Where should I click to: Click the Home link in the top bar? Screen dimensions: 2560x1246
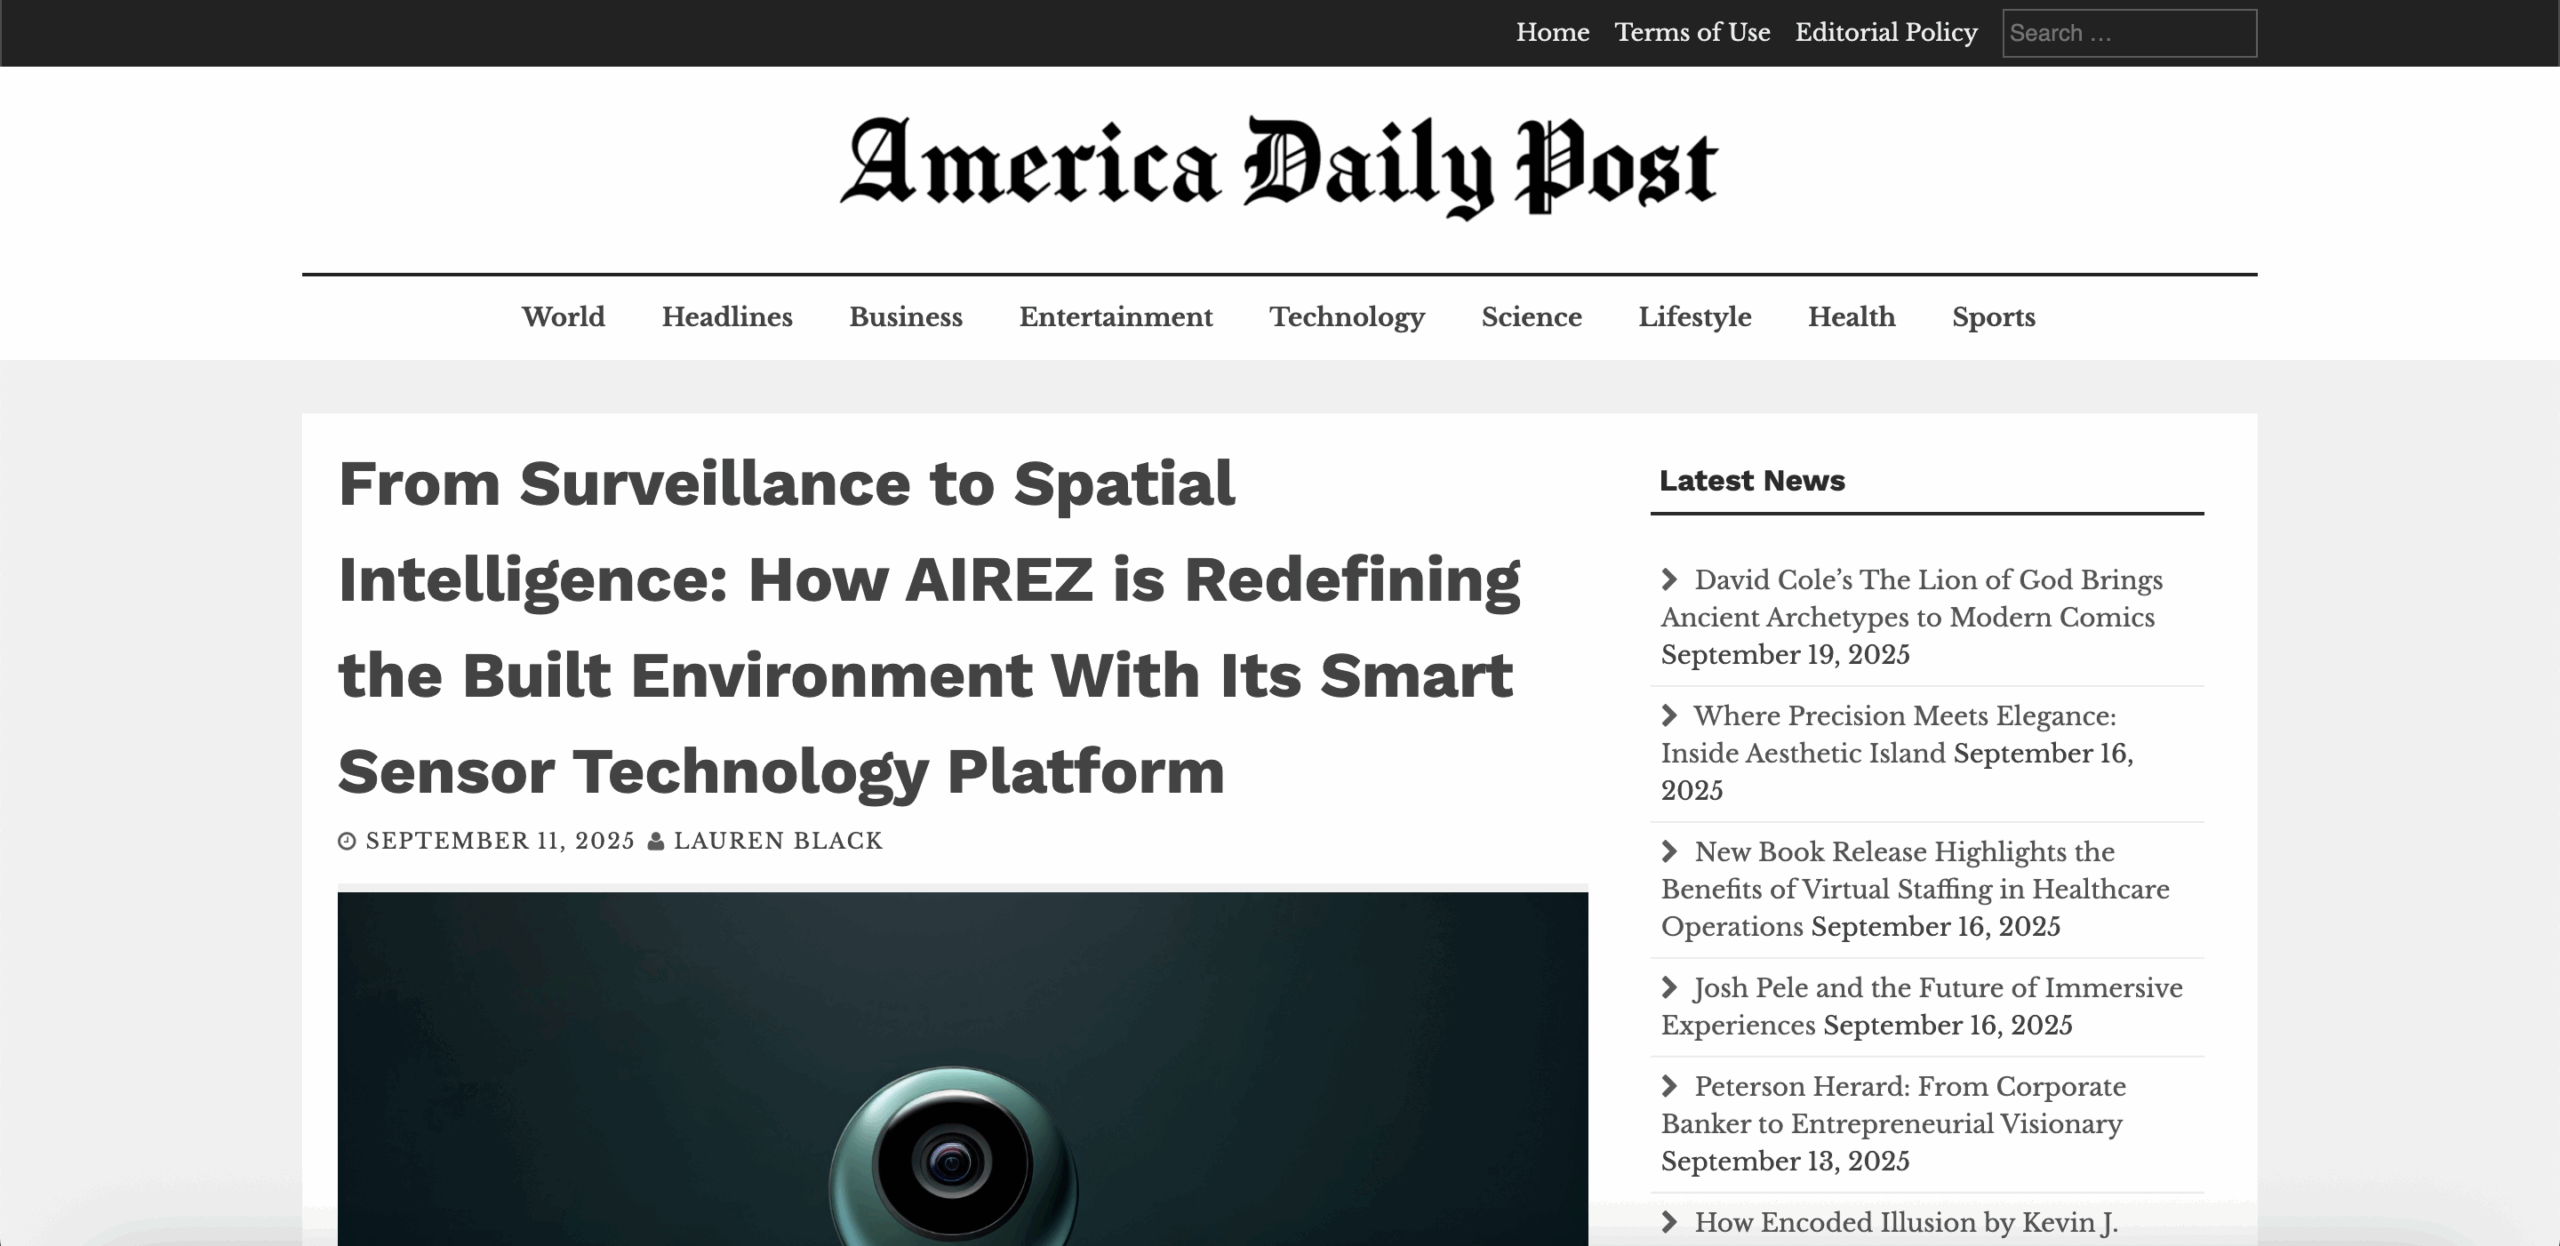tap(1552, 32)
